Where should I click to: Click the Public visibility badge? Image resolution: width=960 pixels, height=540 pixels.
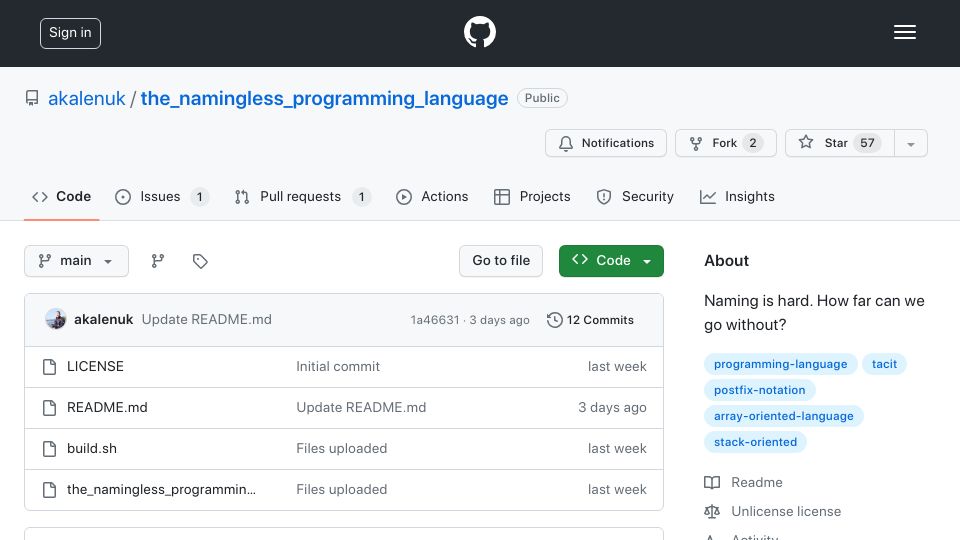pos(542,98)
